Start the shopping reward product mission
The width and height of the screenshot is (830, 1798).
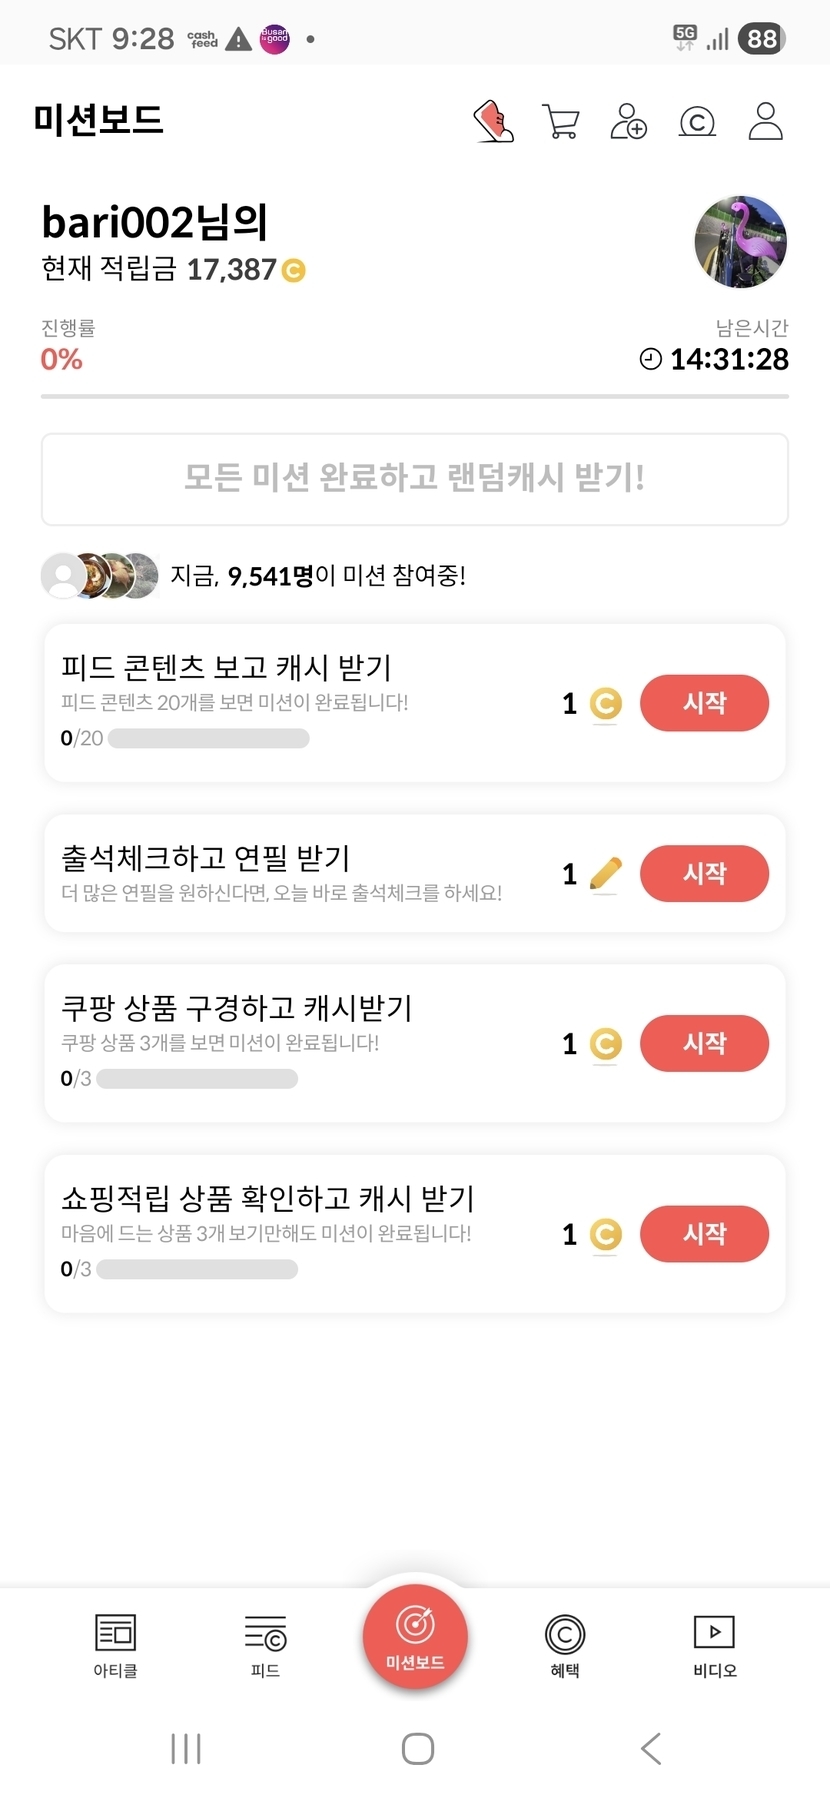click(x=704, y=1233)
